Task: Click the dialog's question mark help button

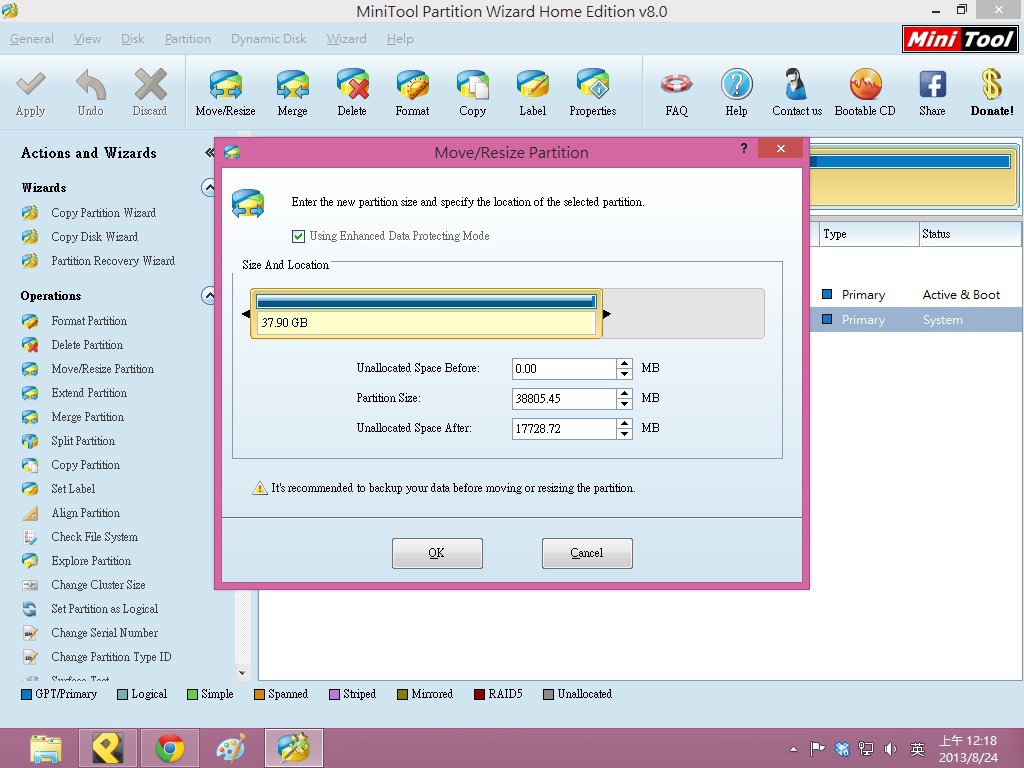Action: pyautogui.click(x=744, y=148)
